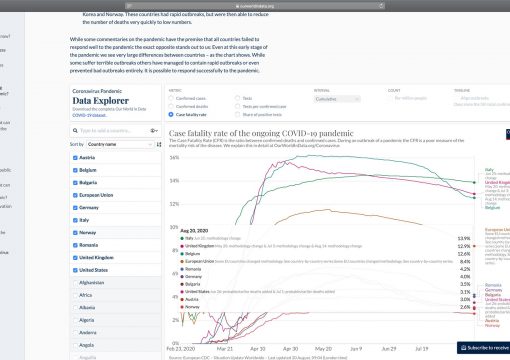Uncheck European Union in the country list

tap(75, 195)
